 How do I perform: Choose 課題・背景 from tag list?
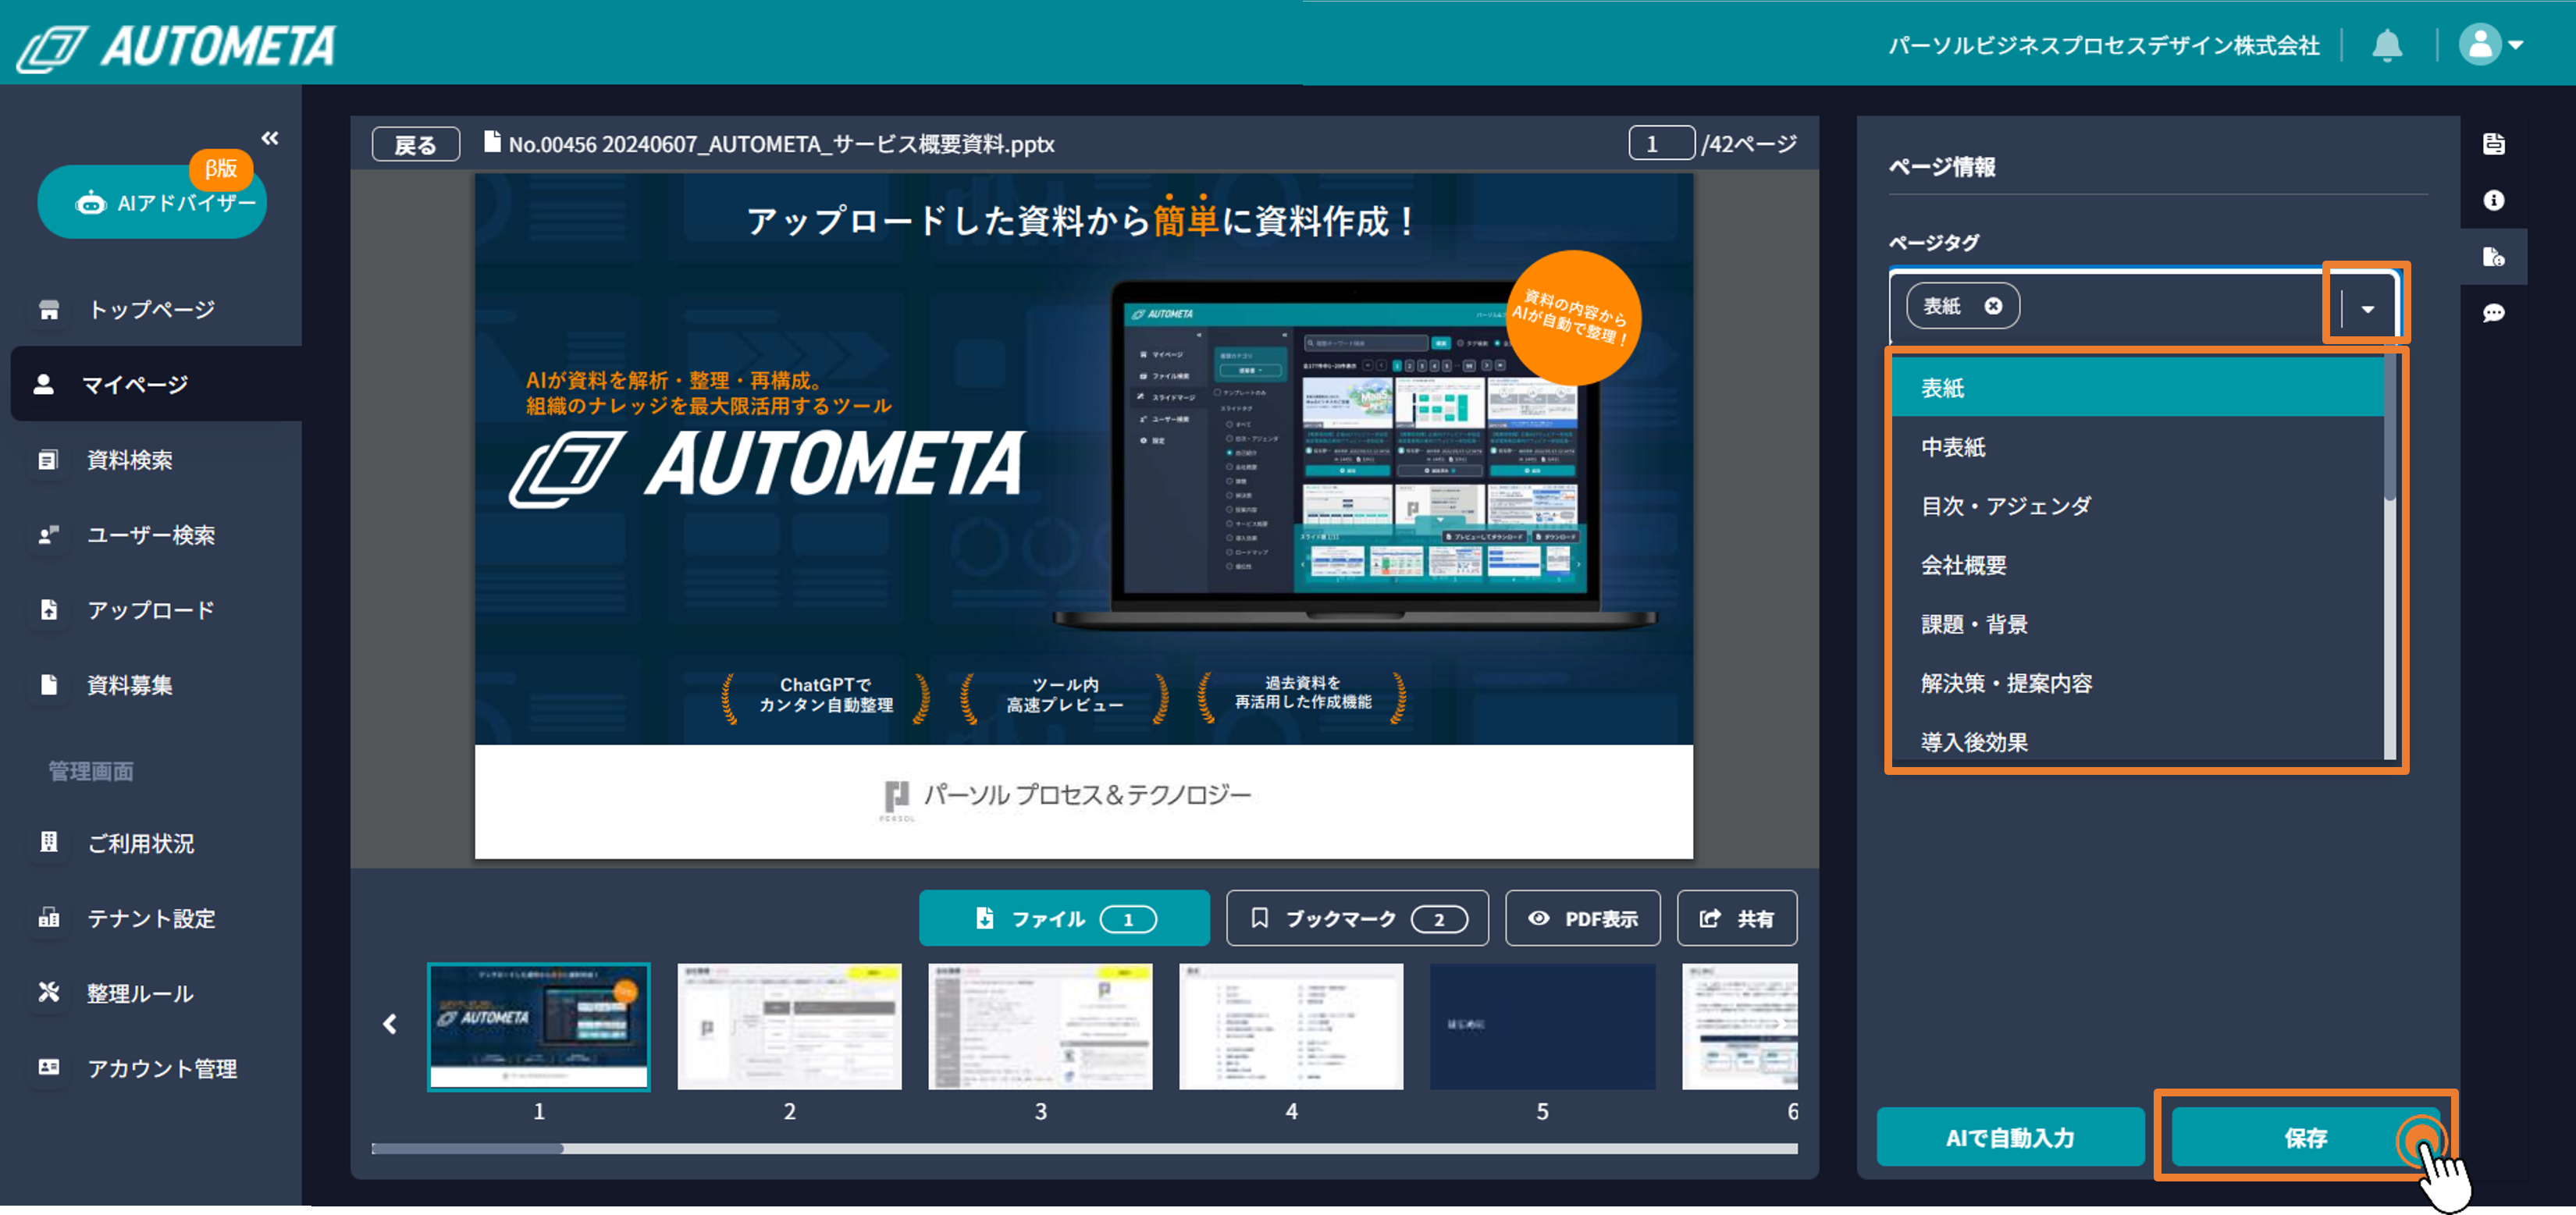pyautogui.click(x=2137, y=624)
